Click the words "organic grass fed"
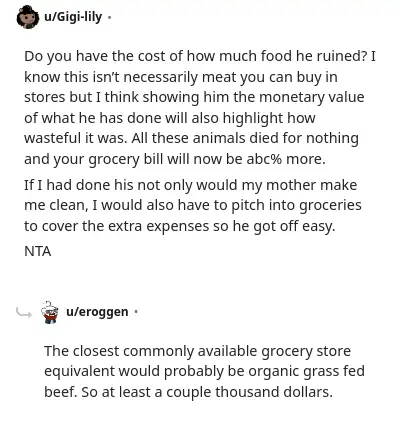The image size is (400, 428). tap(307, 371)
